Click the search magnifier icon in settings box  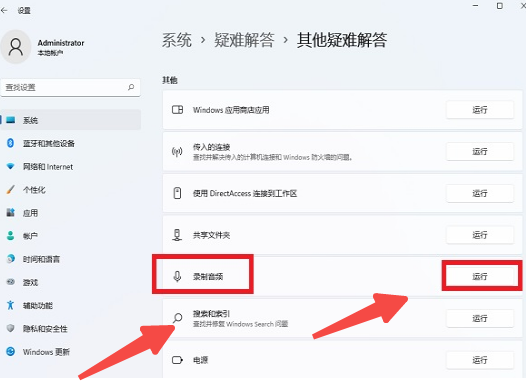131,87
